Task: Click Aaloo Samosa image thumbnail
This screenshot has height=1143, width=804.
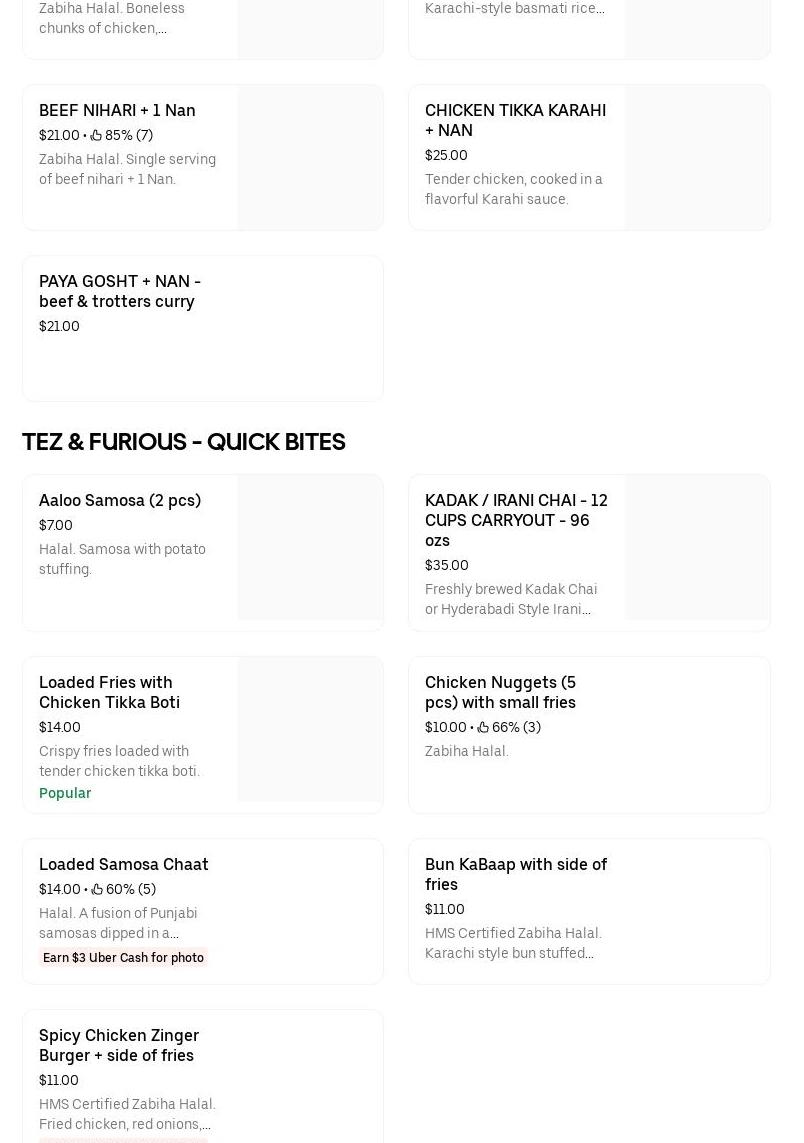Action: pos(310,547)
